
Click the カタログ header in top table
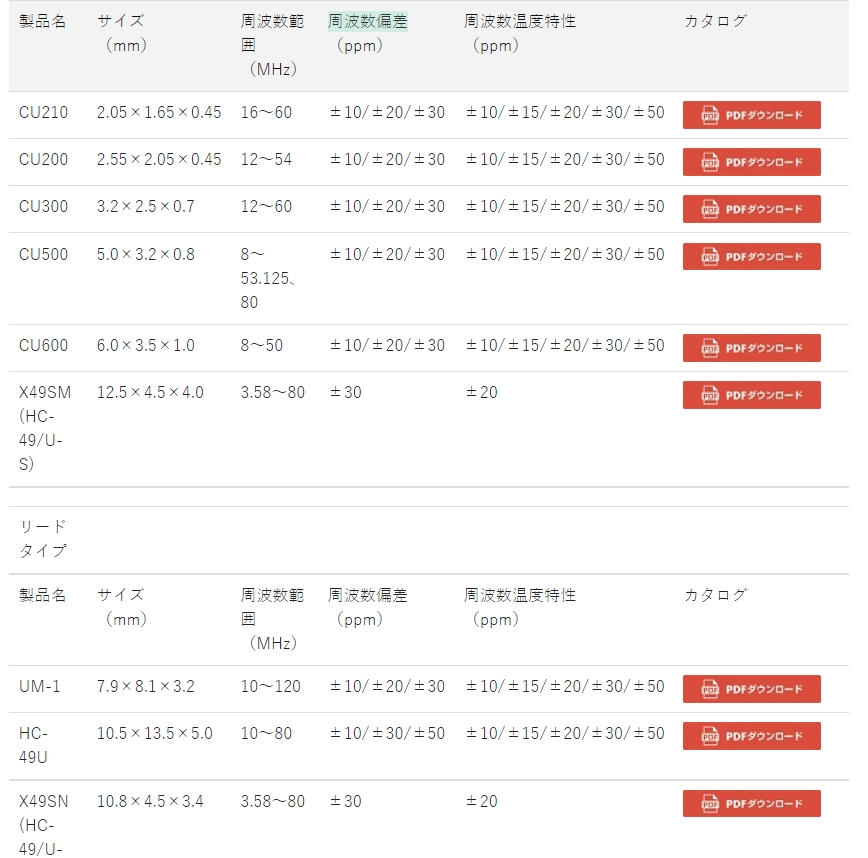[x=716, y=21]
